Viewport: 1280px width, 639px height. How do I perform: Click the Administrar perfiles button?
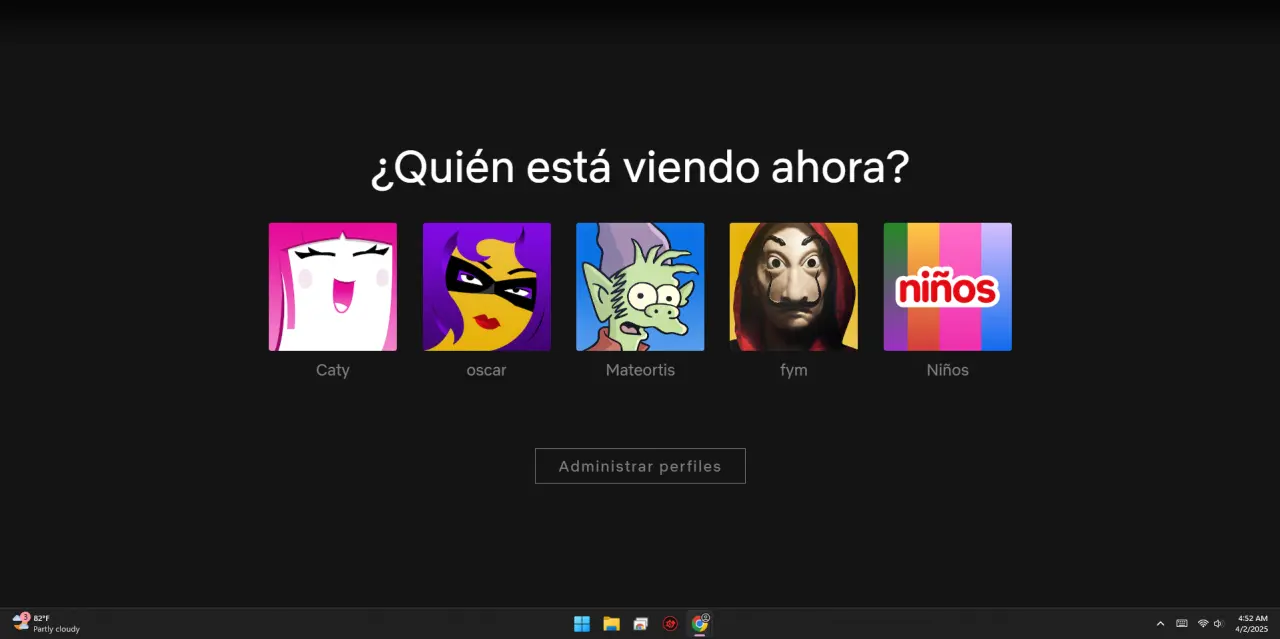(x=640, y=466)
